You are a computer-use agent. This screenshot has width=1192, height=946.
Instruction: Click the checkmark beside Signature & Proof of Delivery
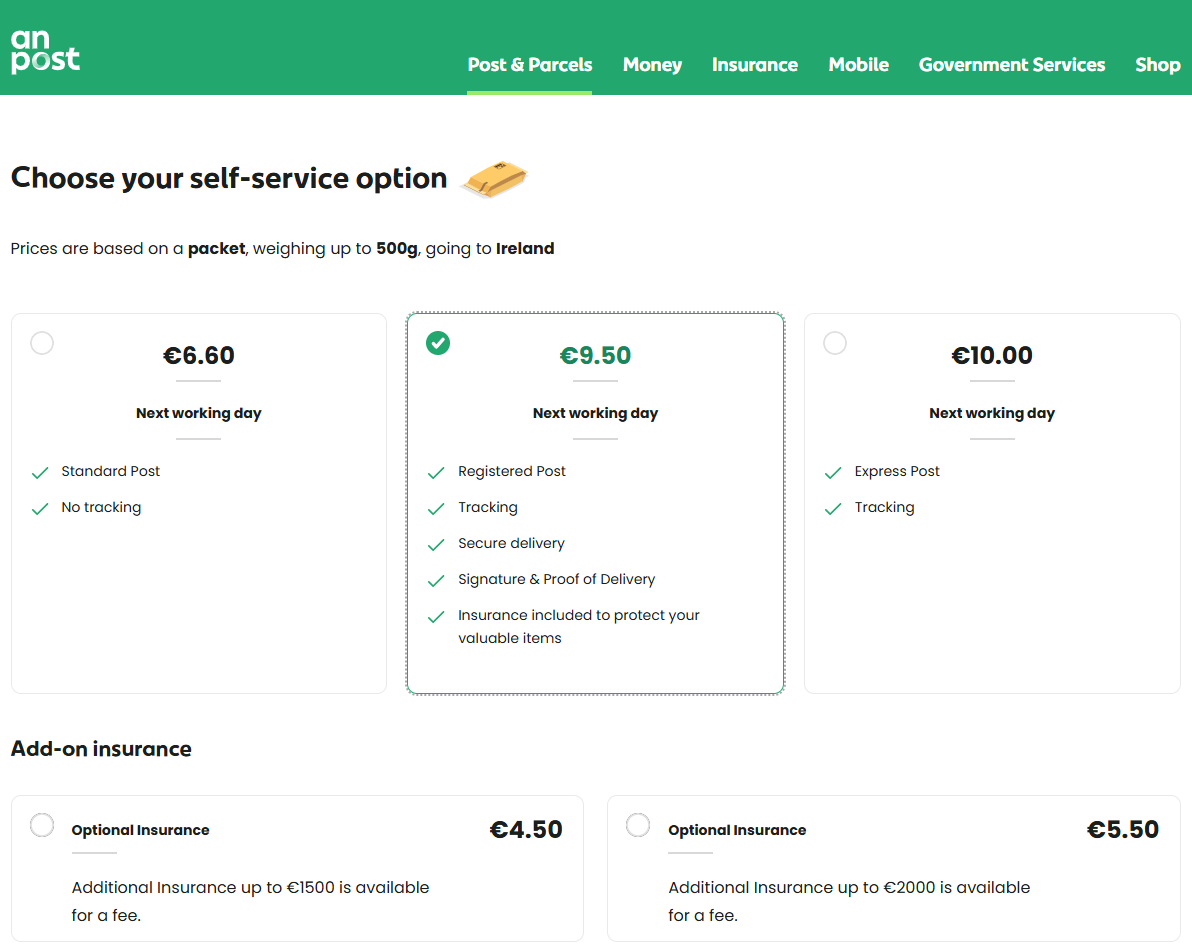(x=436, y=579)
